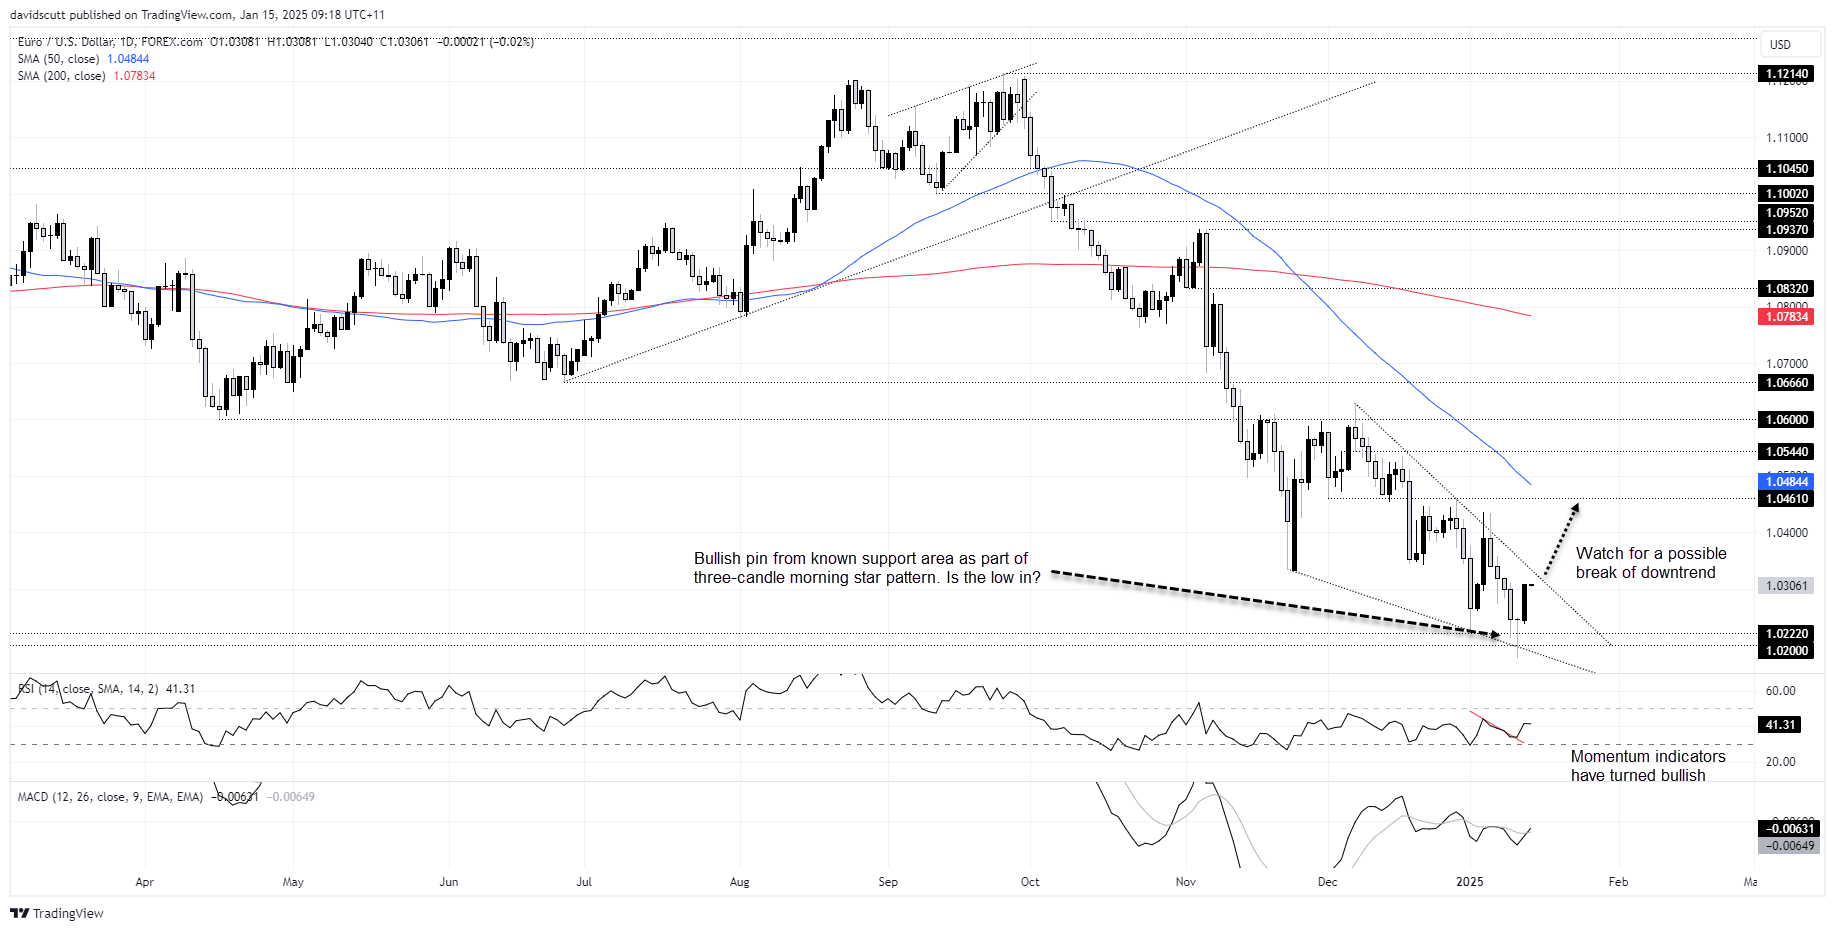Click the Dec label on the time axis
This screenshot has height=931, width=1835.
pyautogui.click(x=1327, y=882)
